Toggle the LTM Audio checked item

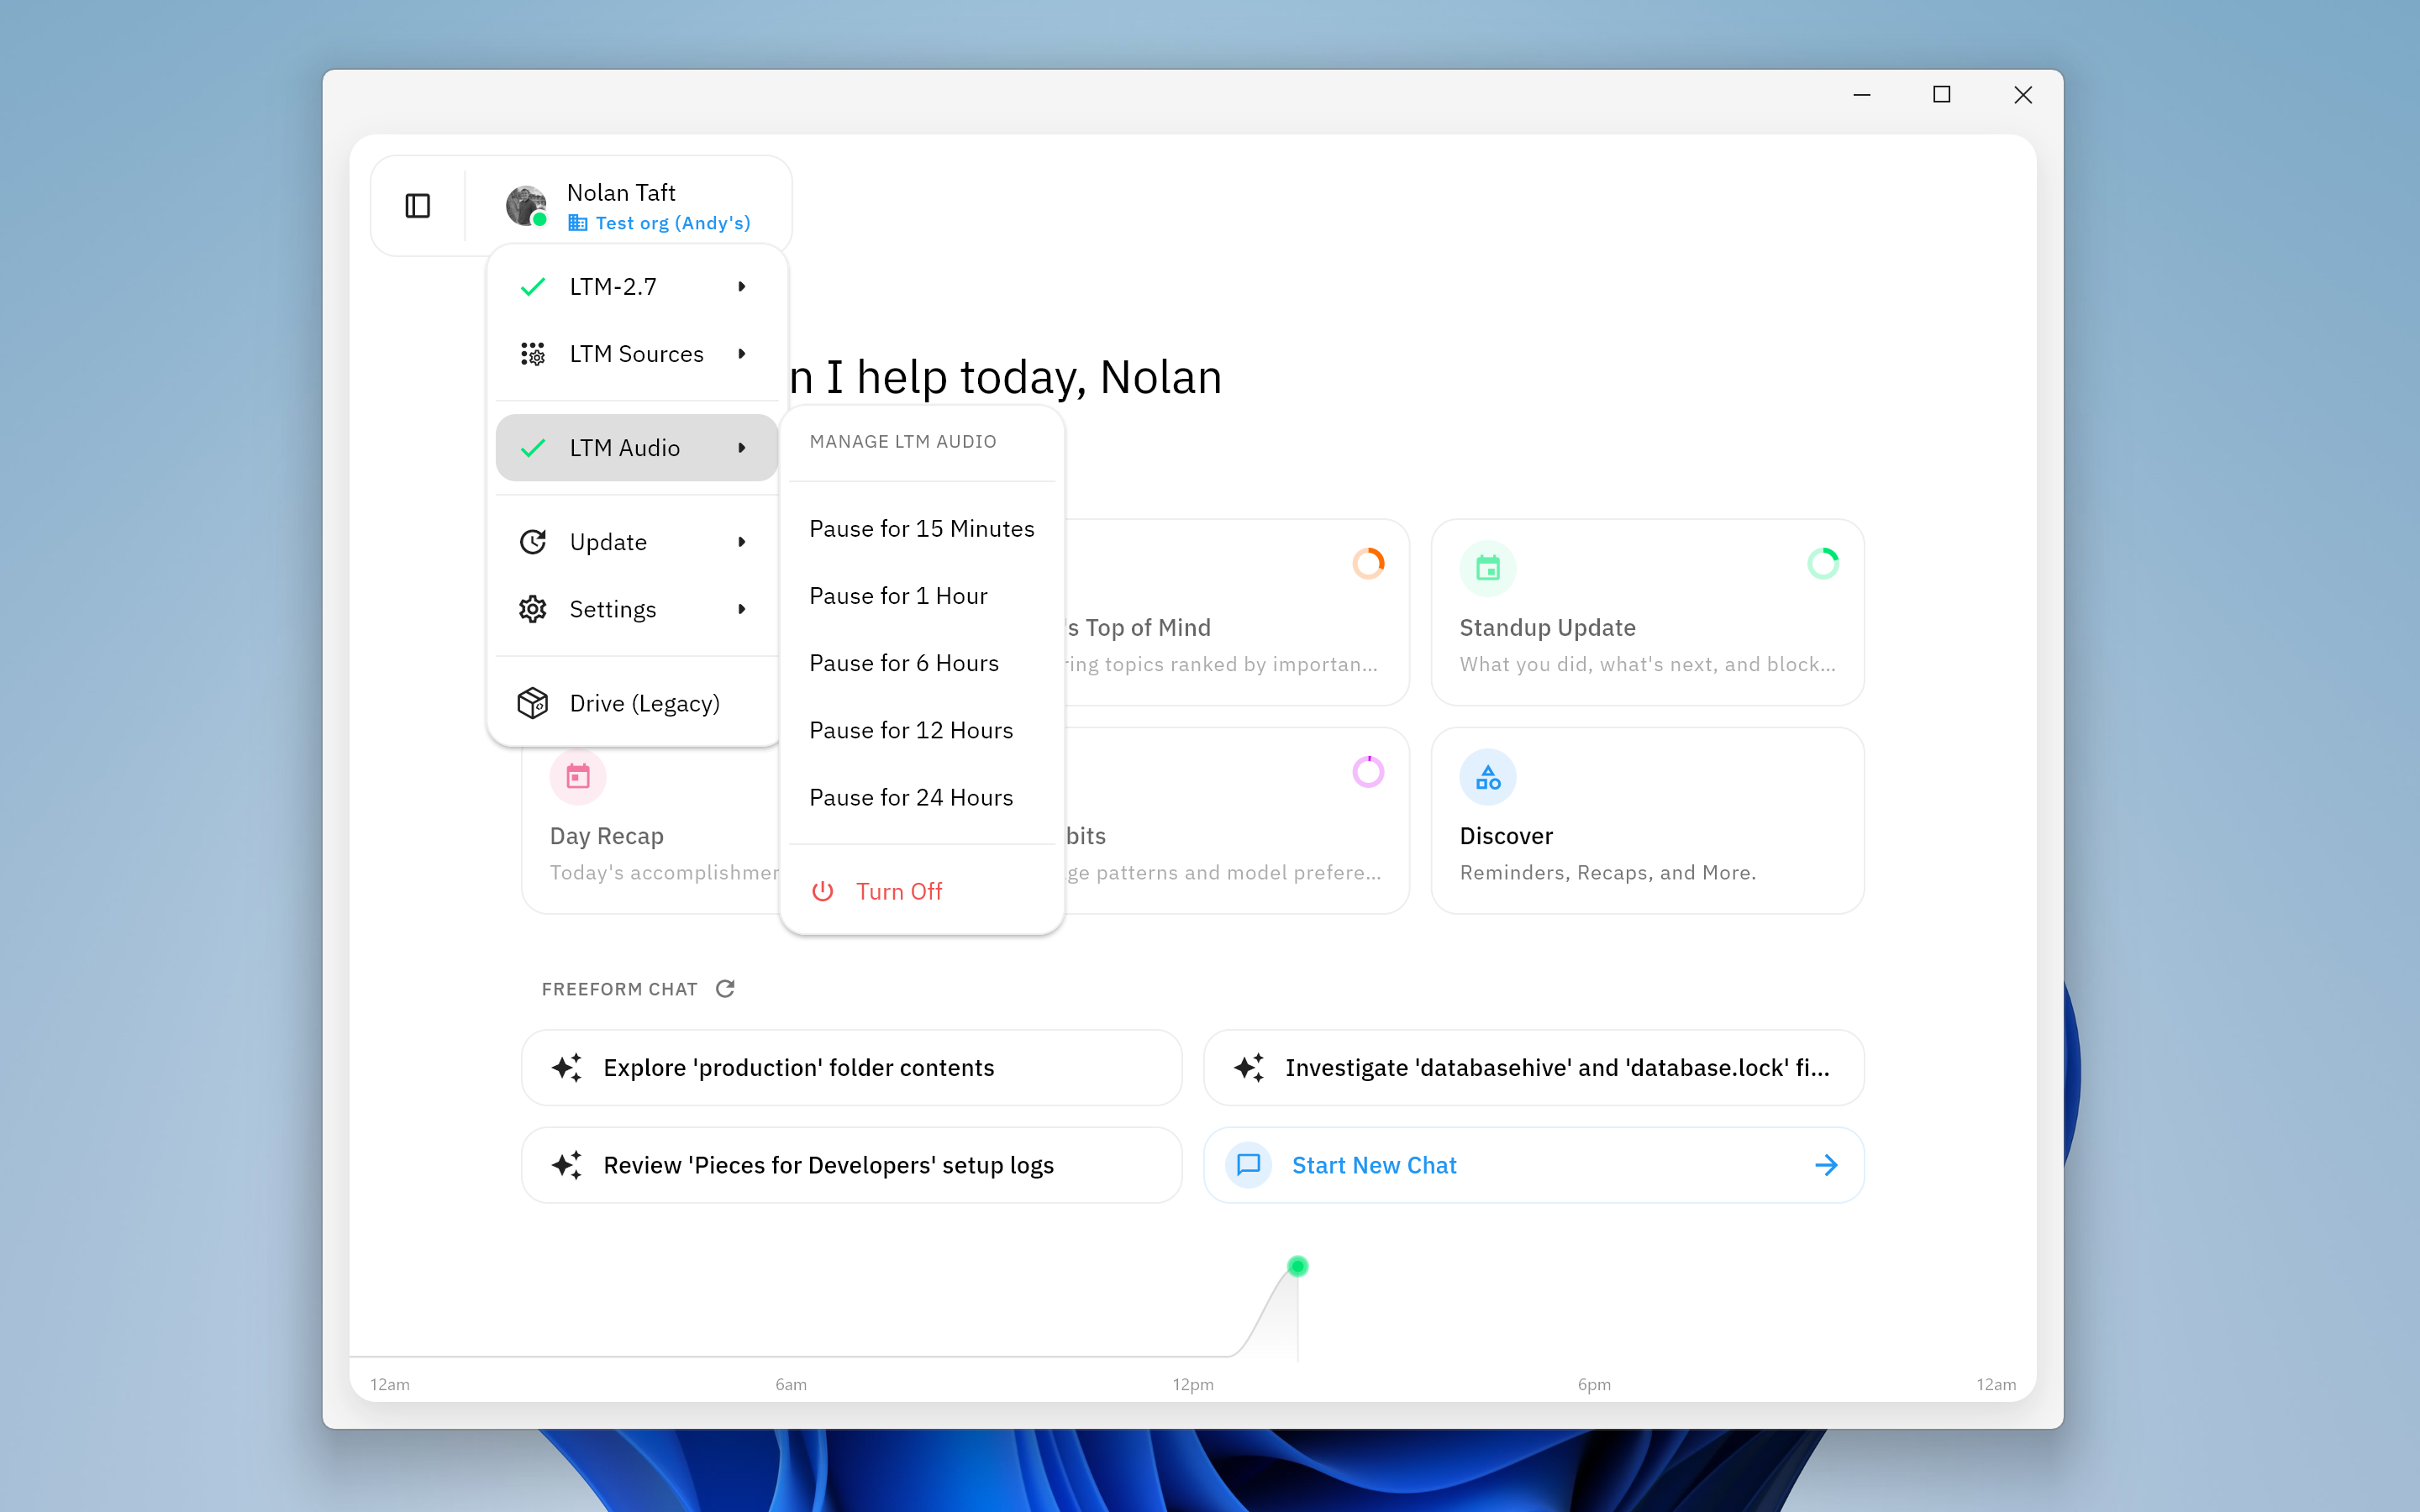click(624, 448)
